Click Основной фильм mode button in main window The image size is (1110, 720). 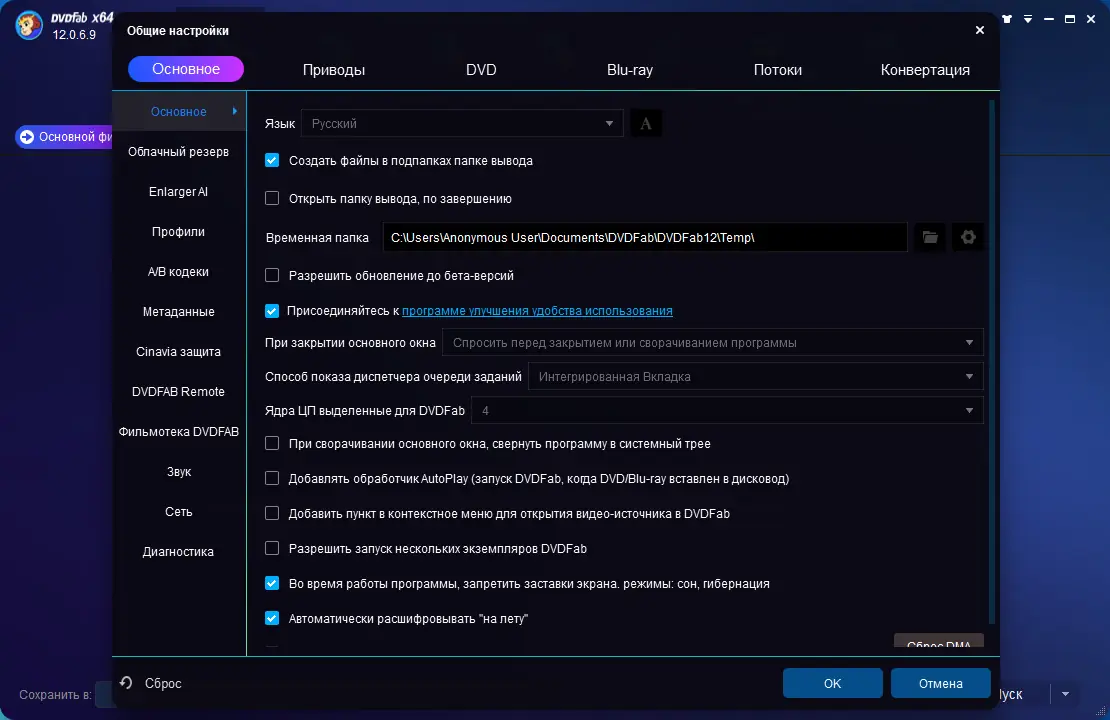(x=65, y=137)
